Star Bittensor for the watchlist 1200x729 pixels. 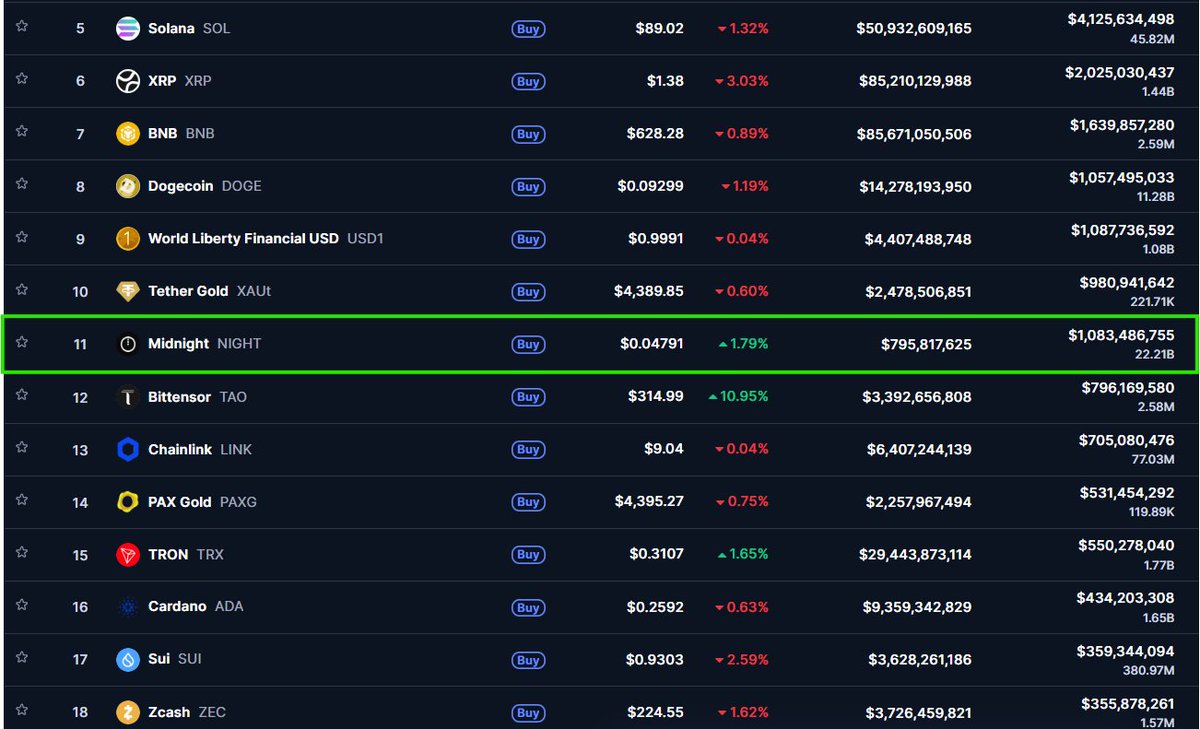[x=22, y=395]
